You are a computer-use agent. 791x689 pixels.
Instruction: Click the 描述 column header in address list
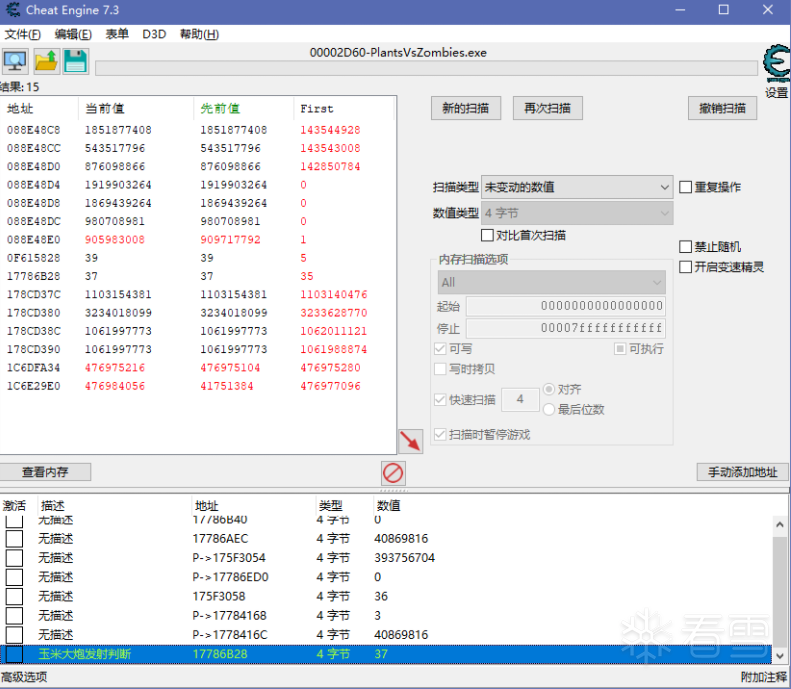52,506
